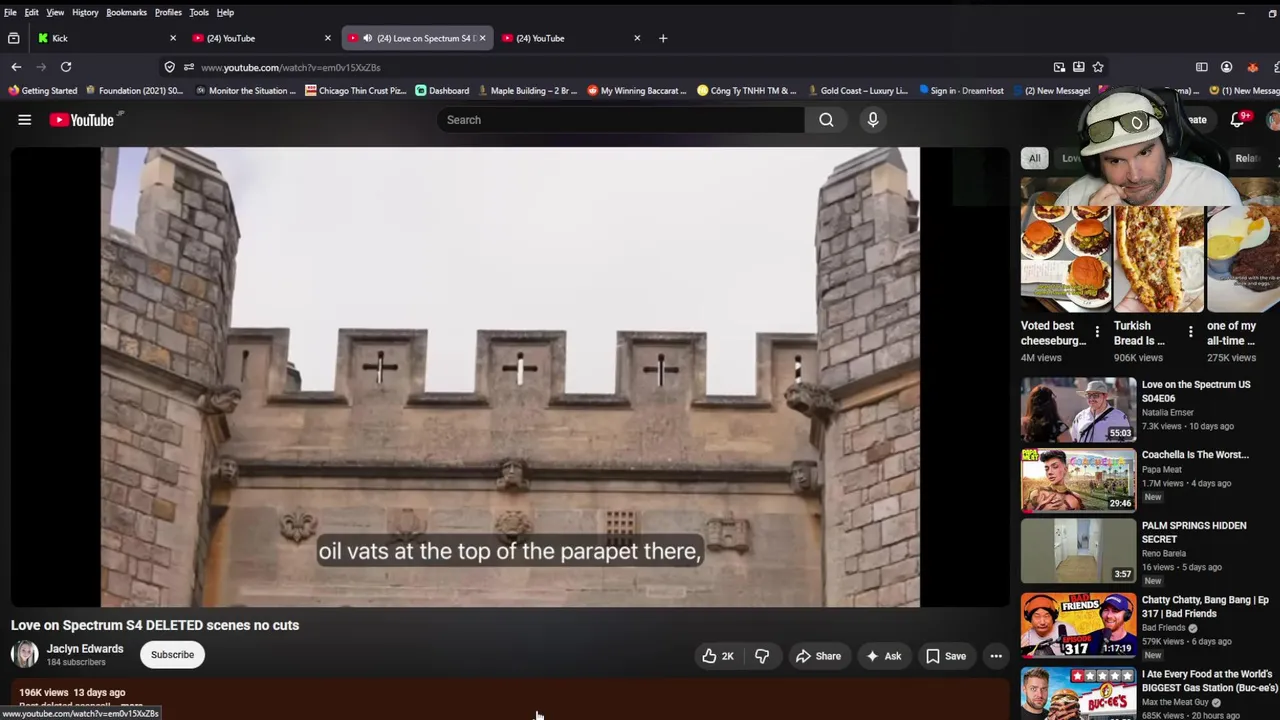1280x720 pixels.
Task: Open the Dashboard bookmark
Action: click(x=442, y=90)
